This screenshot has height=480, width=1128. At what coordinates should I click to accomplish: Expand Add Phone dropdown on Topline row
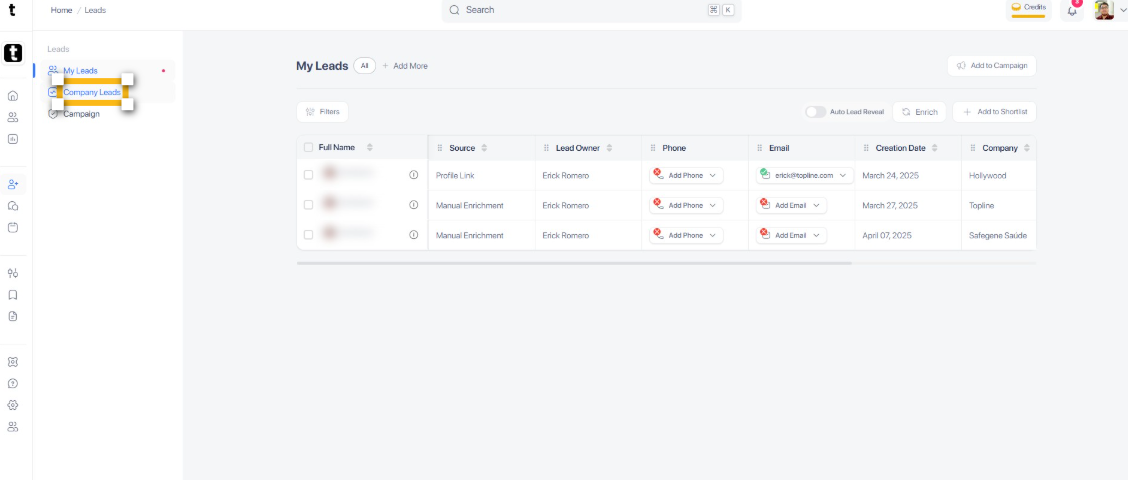[686, 205]
